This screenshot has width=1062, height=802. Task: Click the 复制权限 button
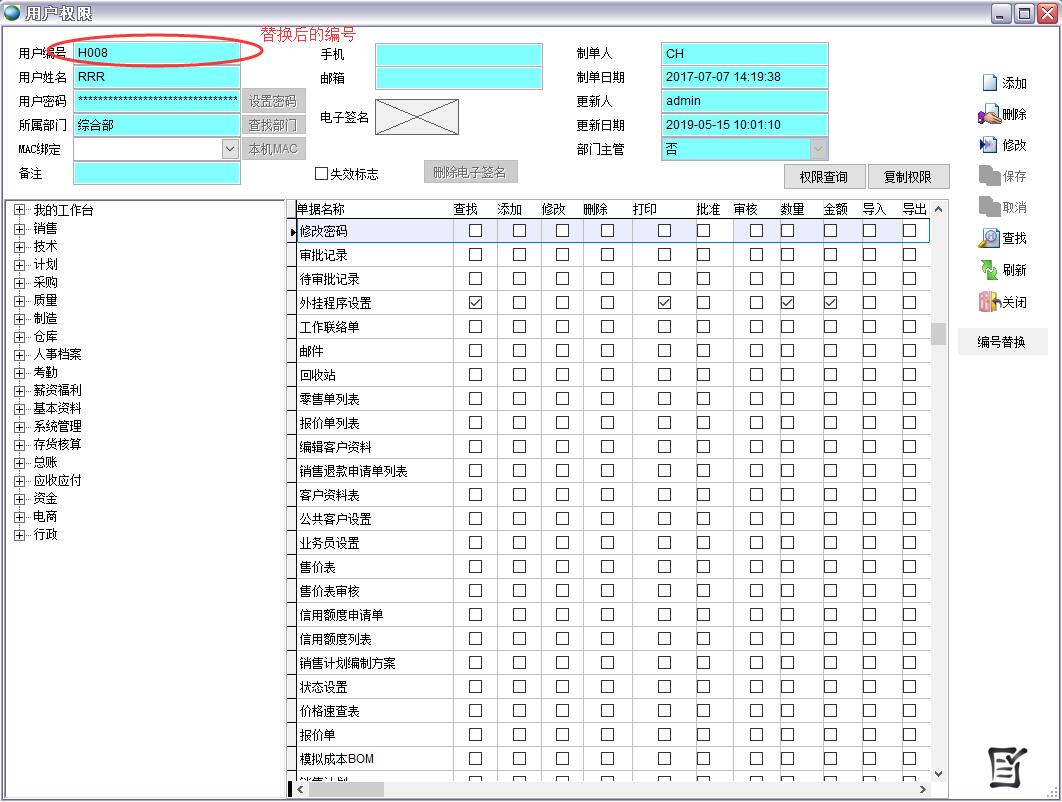pyautogui.click(x=907, y=177)
